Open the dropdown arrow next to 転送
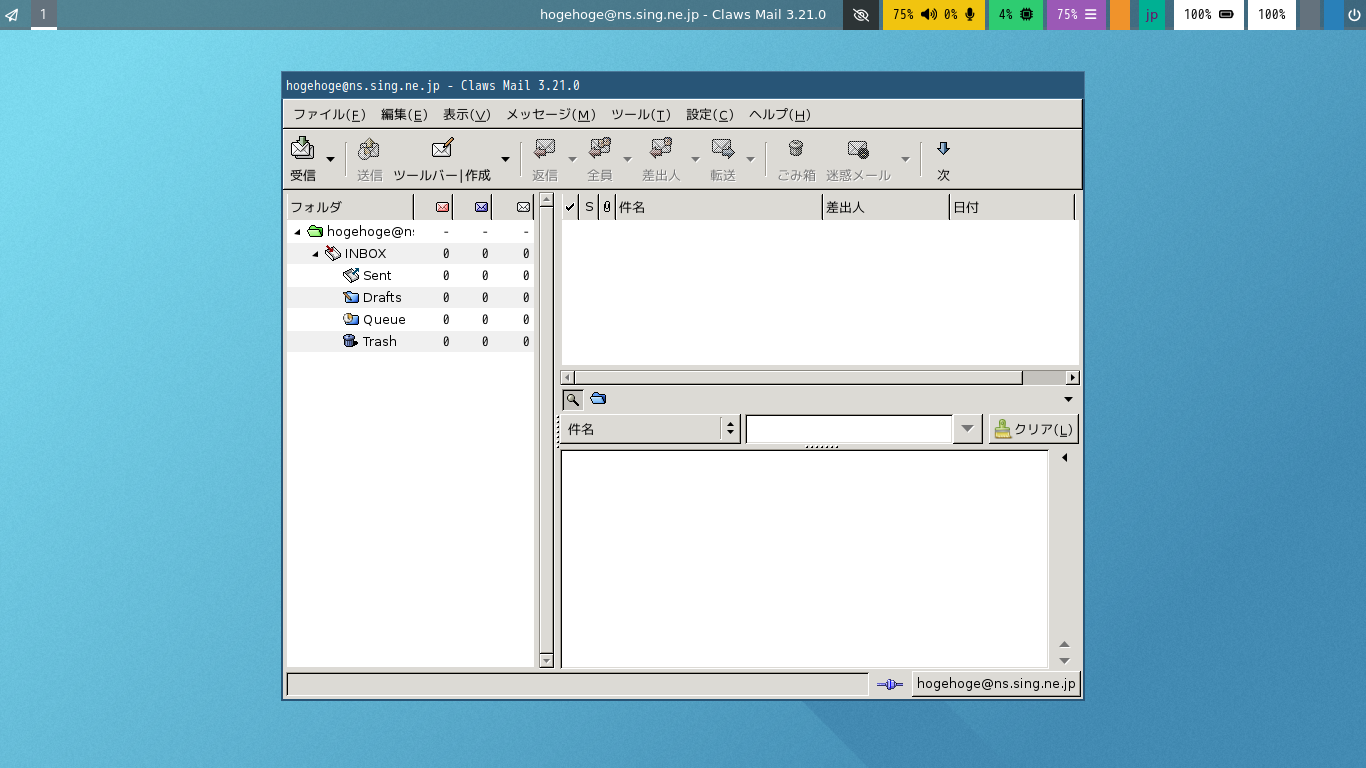The width and height of the screenshot is (1366, 768). coord(750,159)
